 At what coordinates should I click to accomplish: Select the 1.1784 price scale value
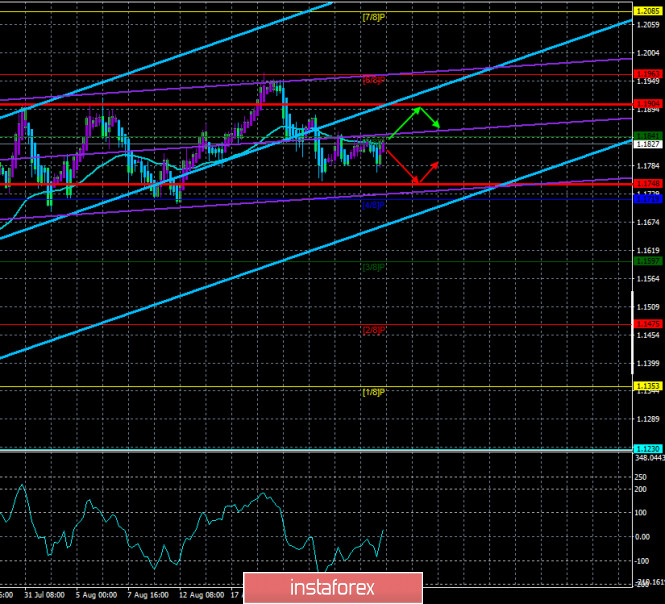[x=648, y=166]
